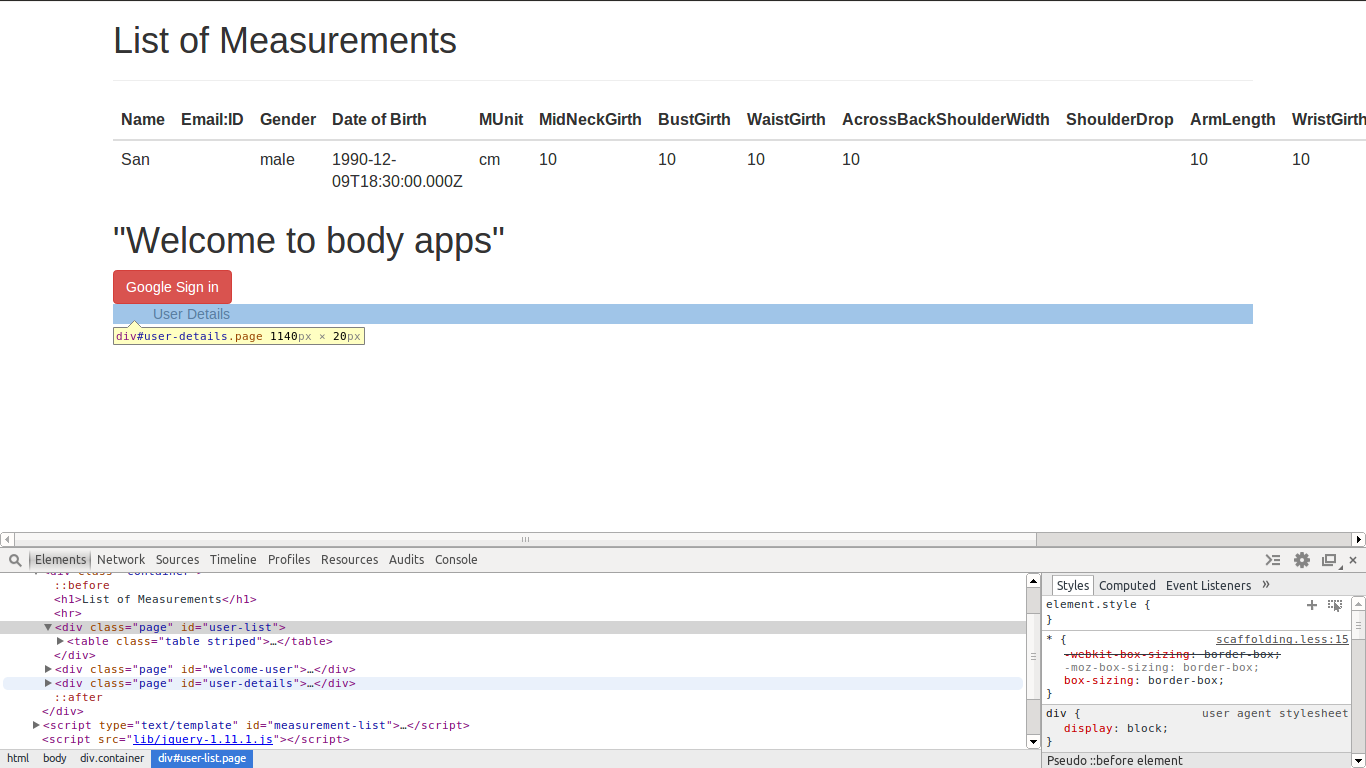Select body in the breadcrumb bar

55,759
